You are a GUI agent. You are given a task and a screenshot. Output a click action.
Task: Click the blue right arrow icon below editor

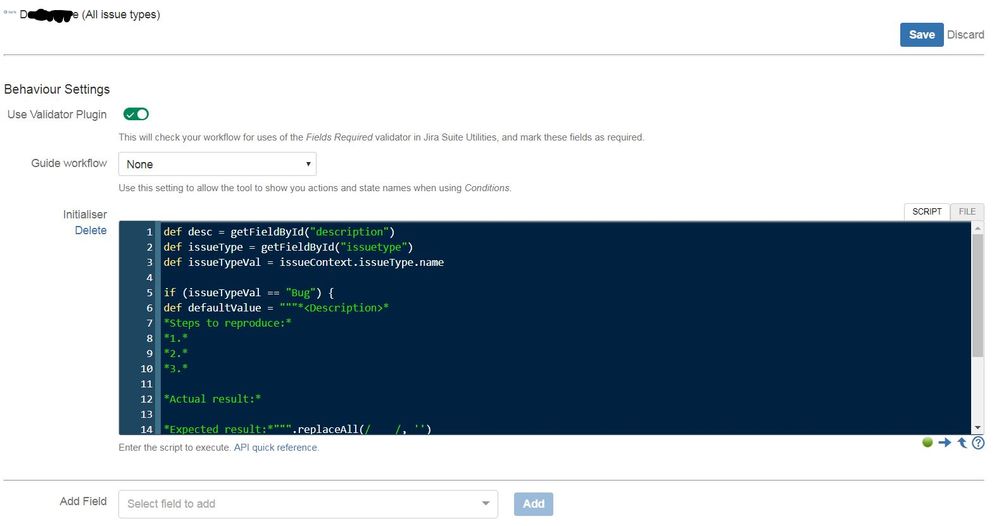point(944,442)
